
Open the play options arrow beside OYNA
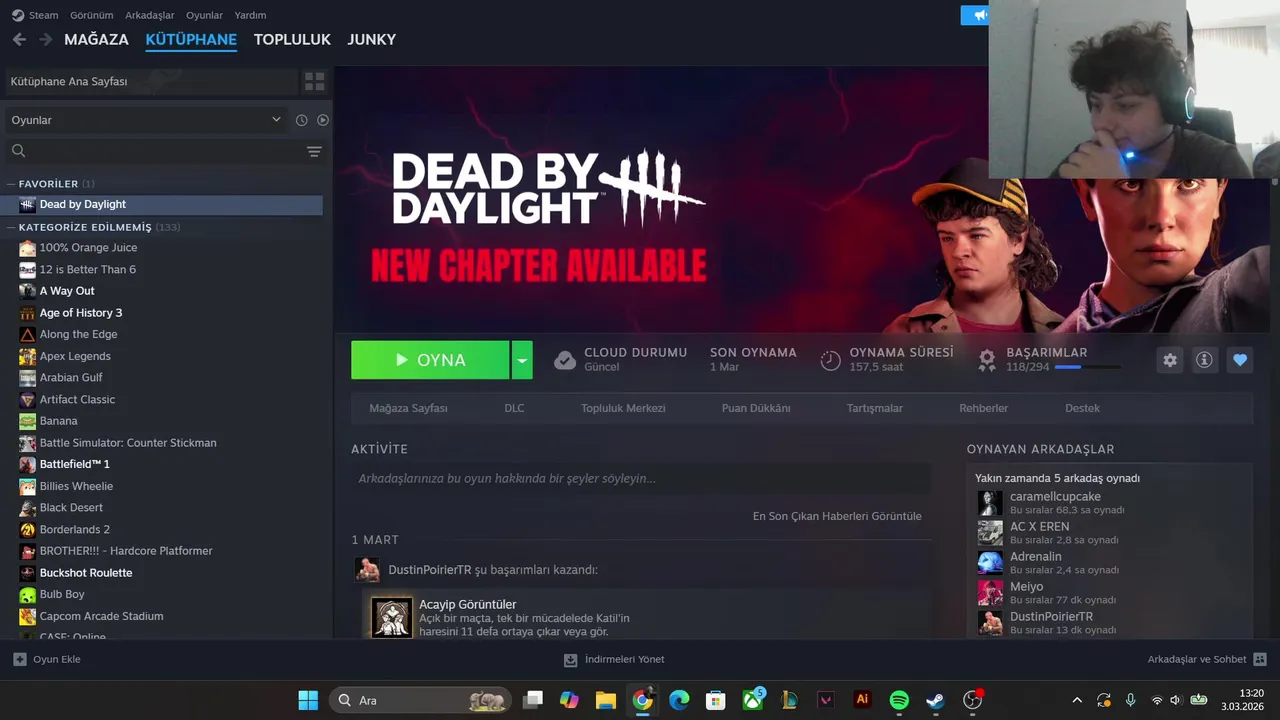[522, 360]
